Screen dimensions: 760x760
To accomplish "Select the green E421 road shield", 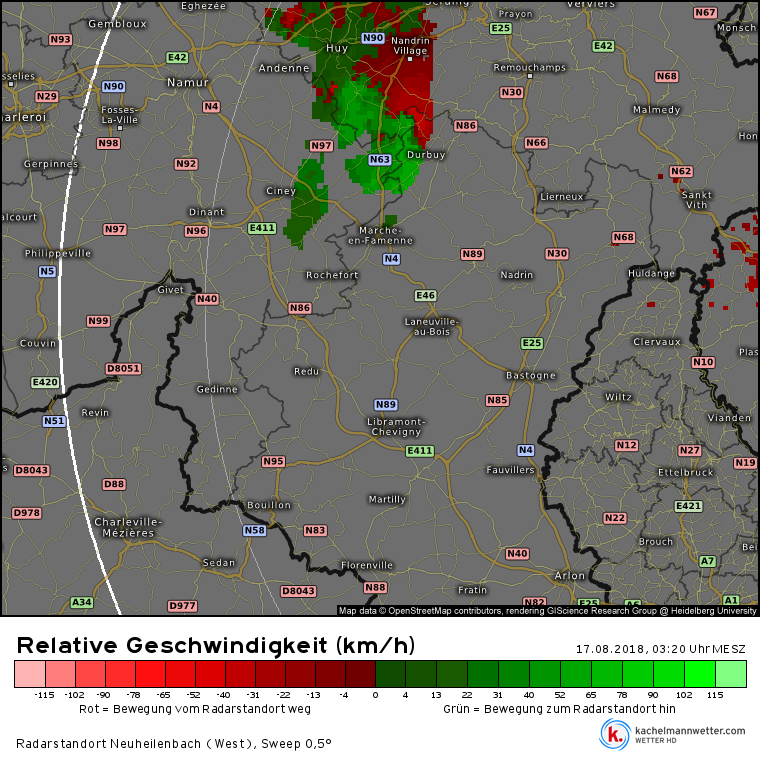I will [x=688, y=506].
